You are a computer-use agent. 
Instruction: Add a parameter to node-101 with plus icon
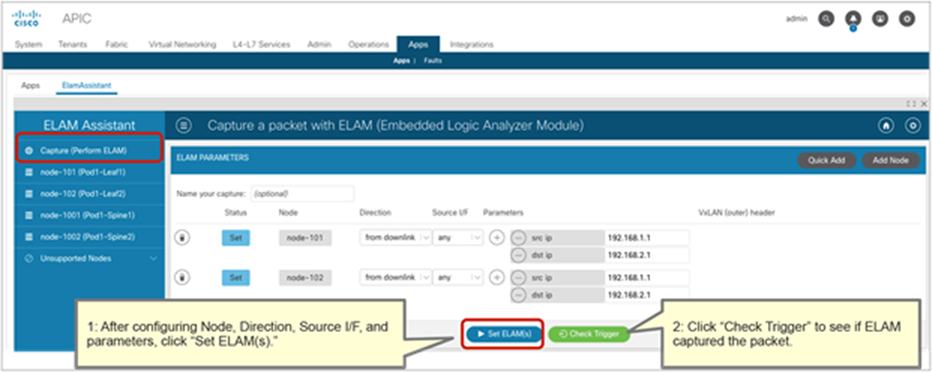click(496, 238)
